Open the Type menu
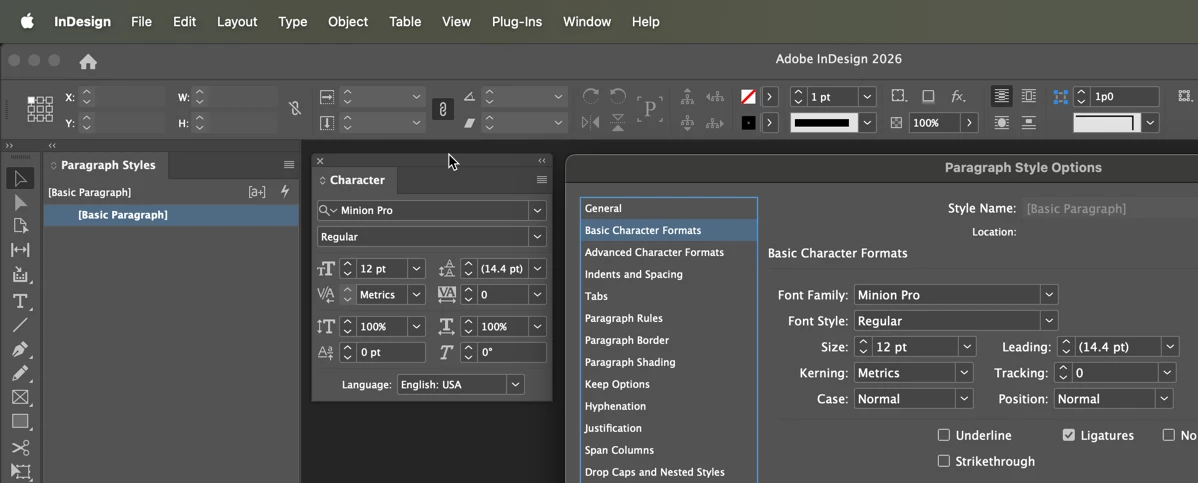The width and height of the screenshot is (1198, 483). (293, 21)
